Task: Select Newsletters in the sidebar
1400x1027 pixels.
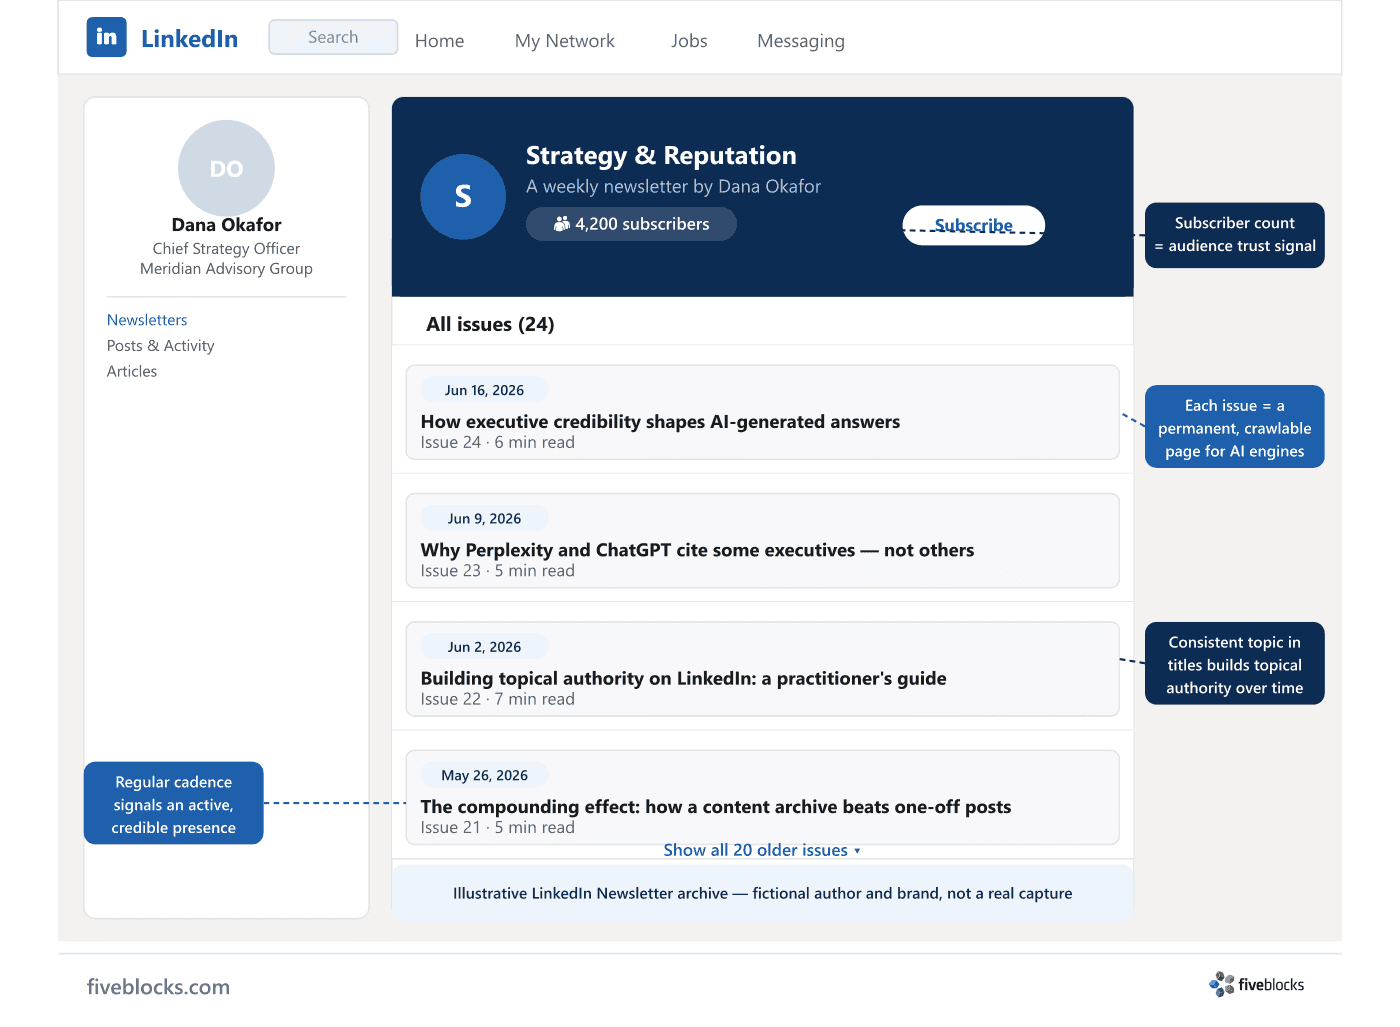Action: click(x=147, y=320)
